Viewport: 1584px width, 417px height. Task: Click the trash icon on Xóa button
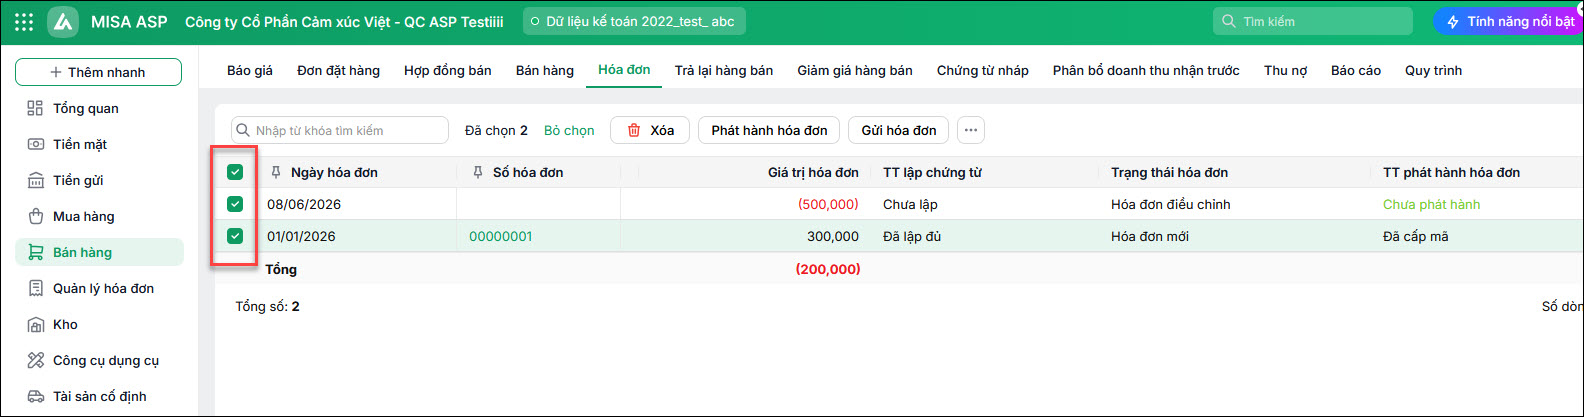pos(633,130)
